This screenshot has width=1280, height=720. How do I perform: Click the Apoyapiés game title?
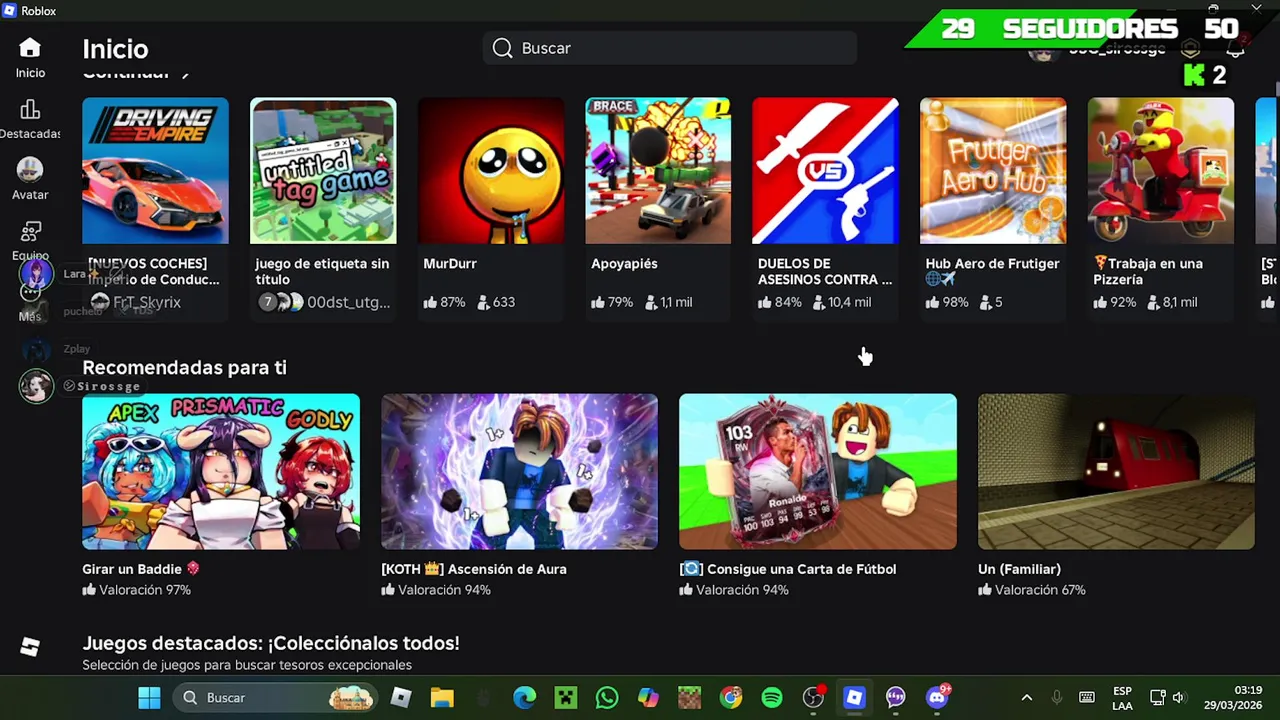coord(624,264)
